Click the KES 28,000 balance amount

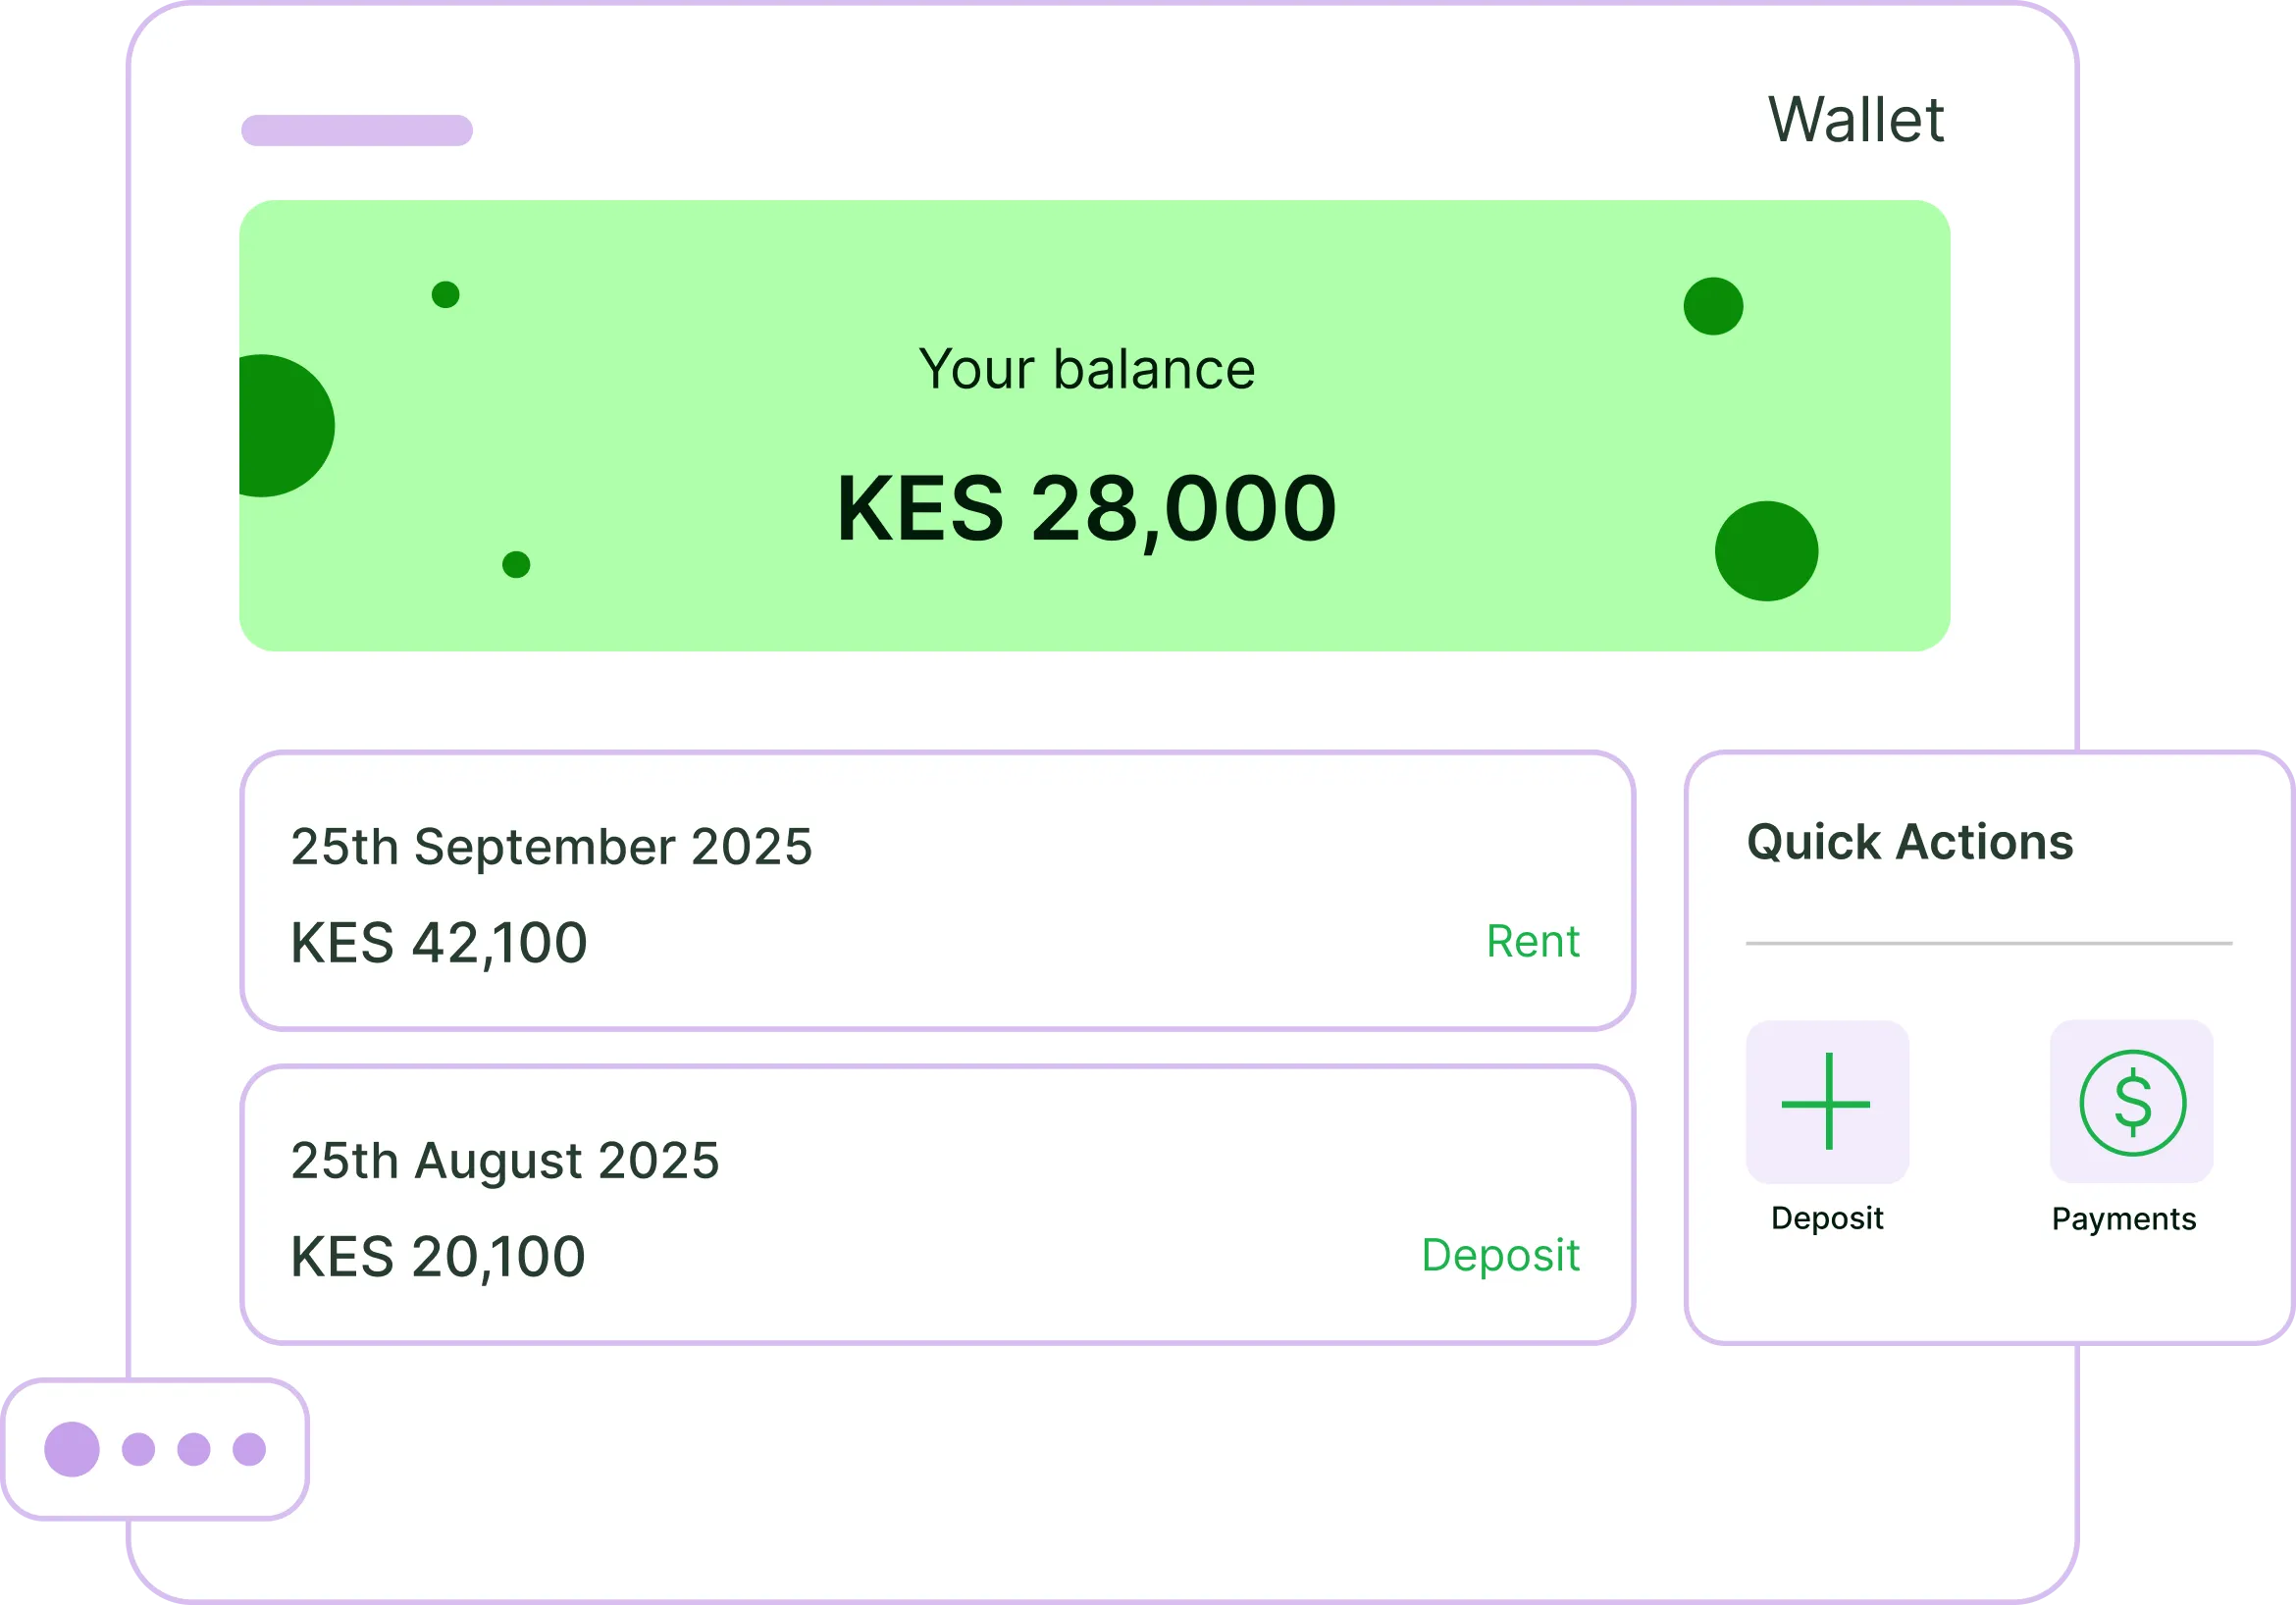[1086, 509]
